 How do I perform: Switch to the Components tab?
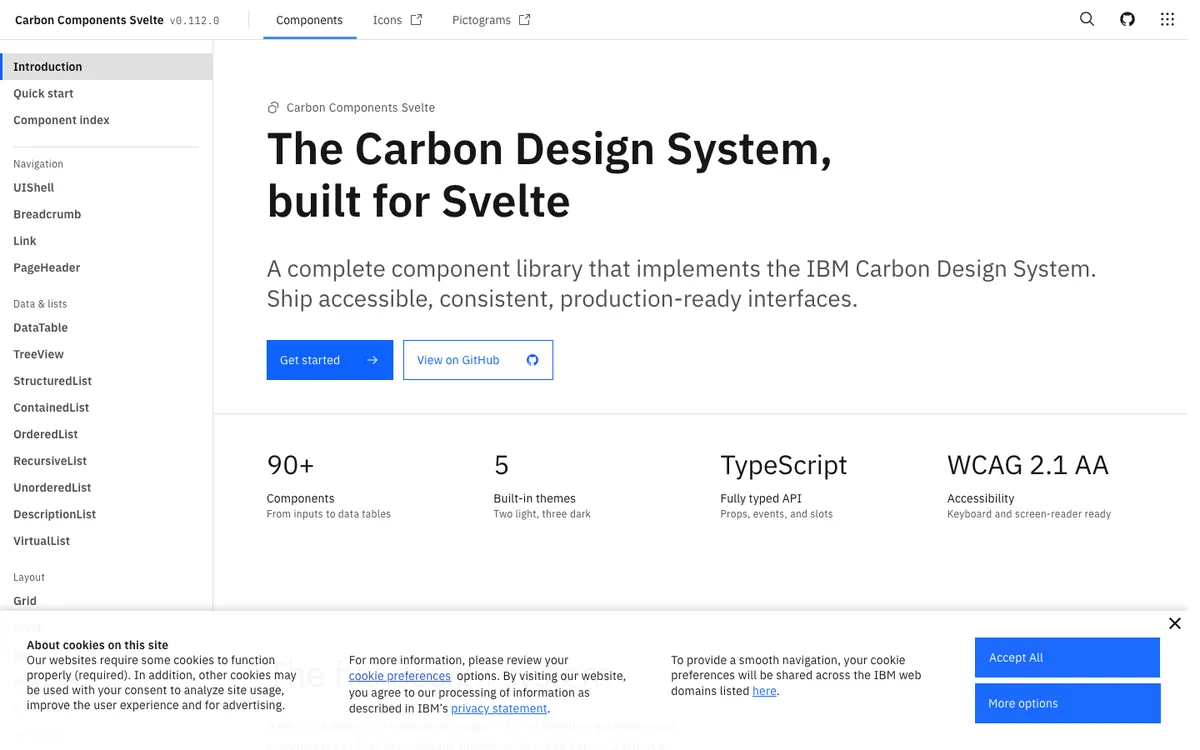(309, 20)
